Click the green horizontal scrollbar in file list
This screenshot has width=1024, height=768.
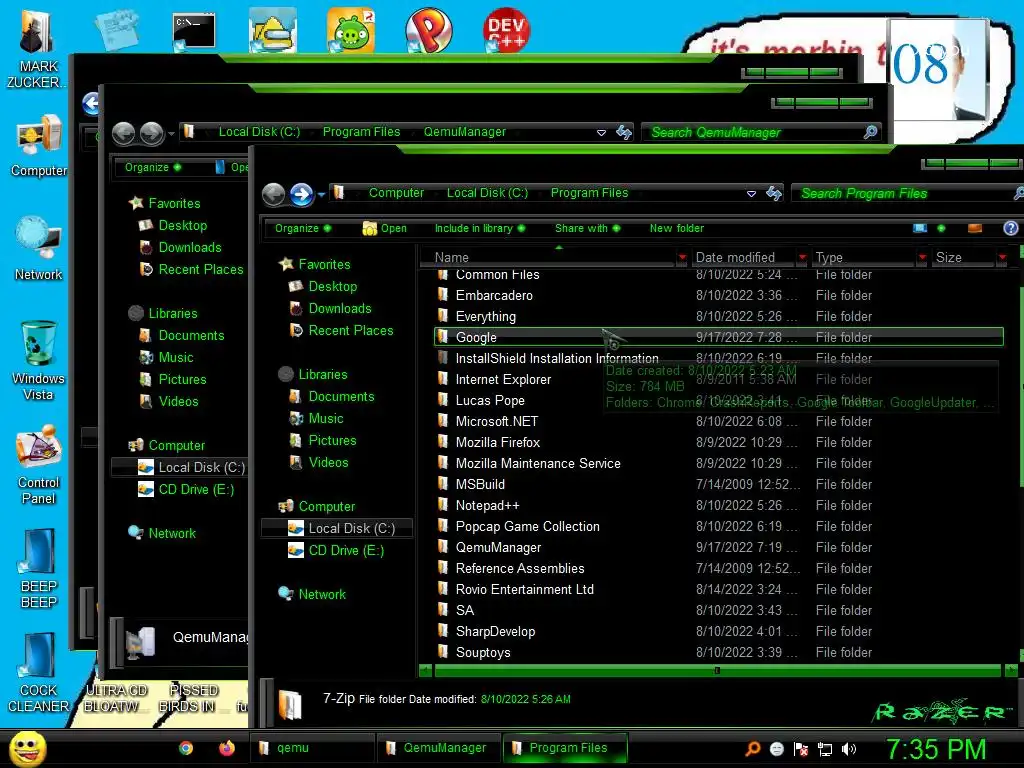point(717,671)
